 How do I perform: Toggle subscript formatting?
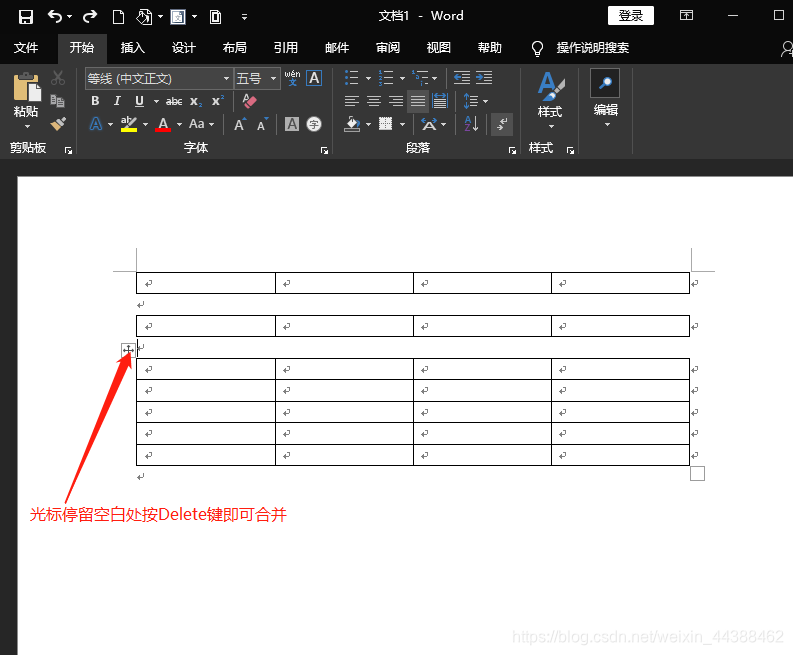point(196,102)
